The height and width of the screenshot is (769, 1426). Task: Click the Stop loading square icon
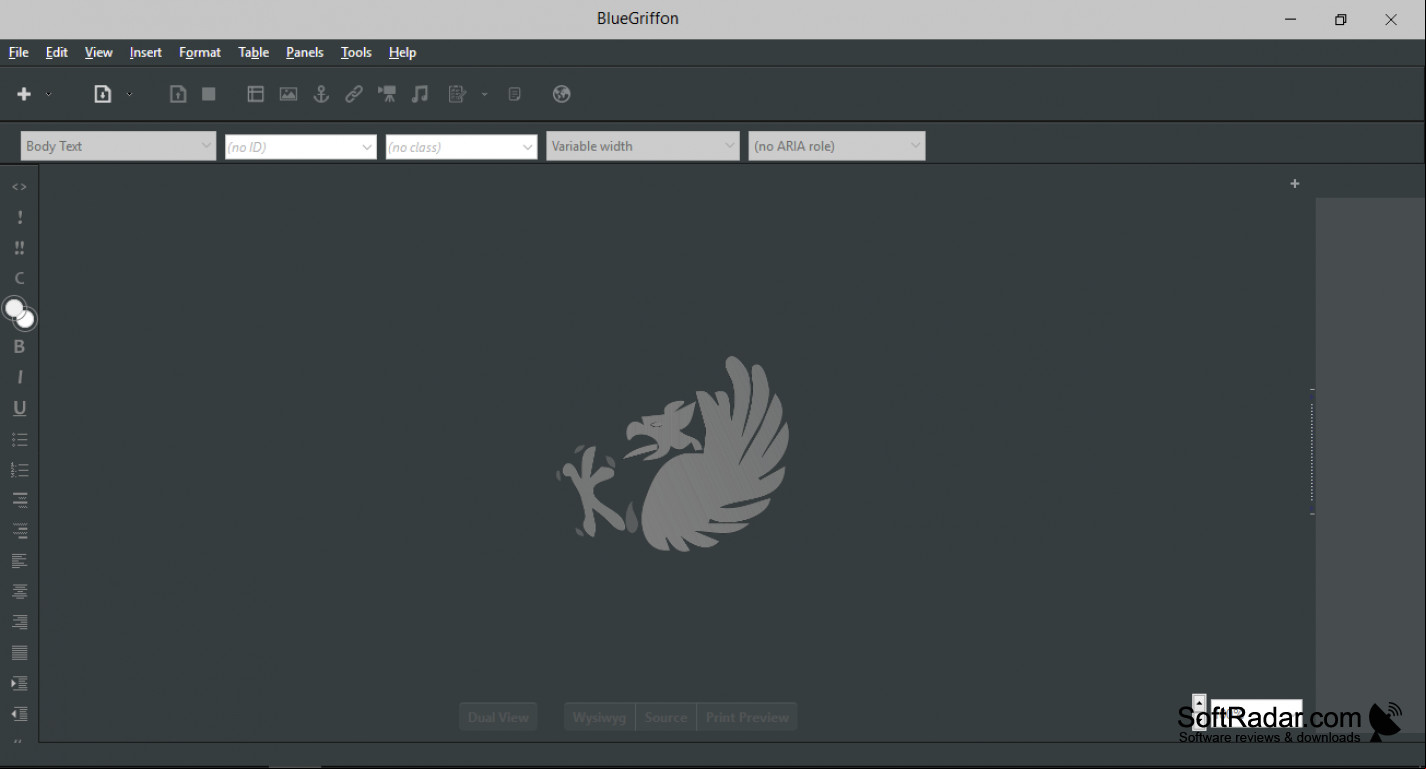[x=209, y=94]
